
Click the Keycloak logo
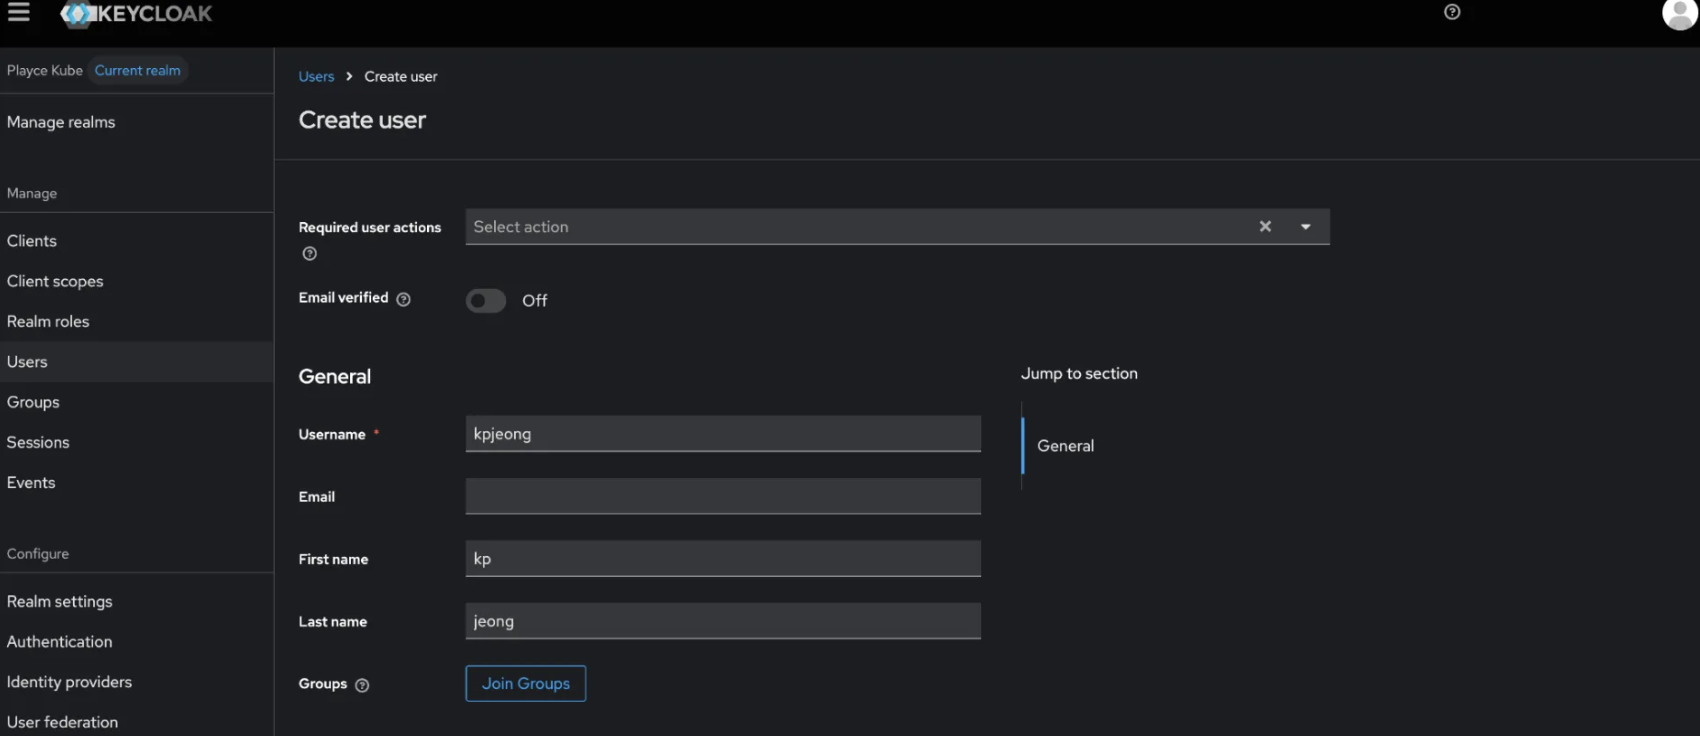pos(137,14)
